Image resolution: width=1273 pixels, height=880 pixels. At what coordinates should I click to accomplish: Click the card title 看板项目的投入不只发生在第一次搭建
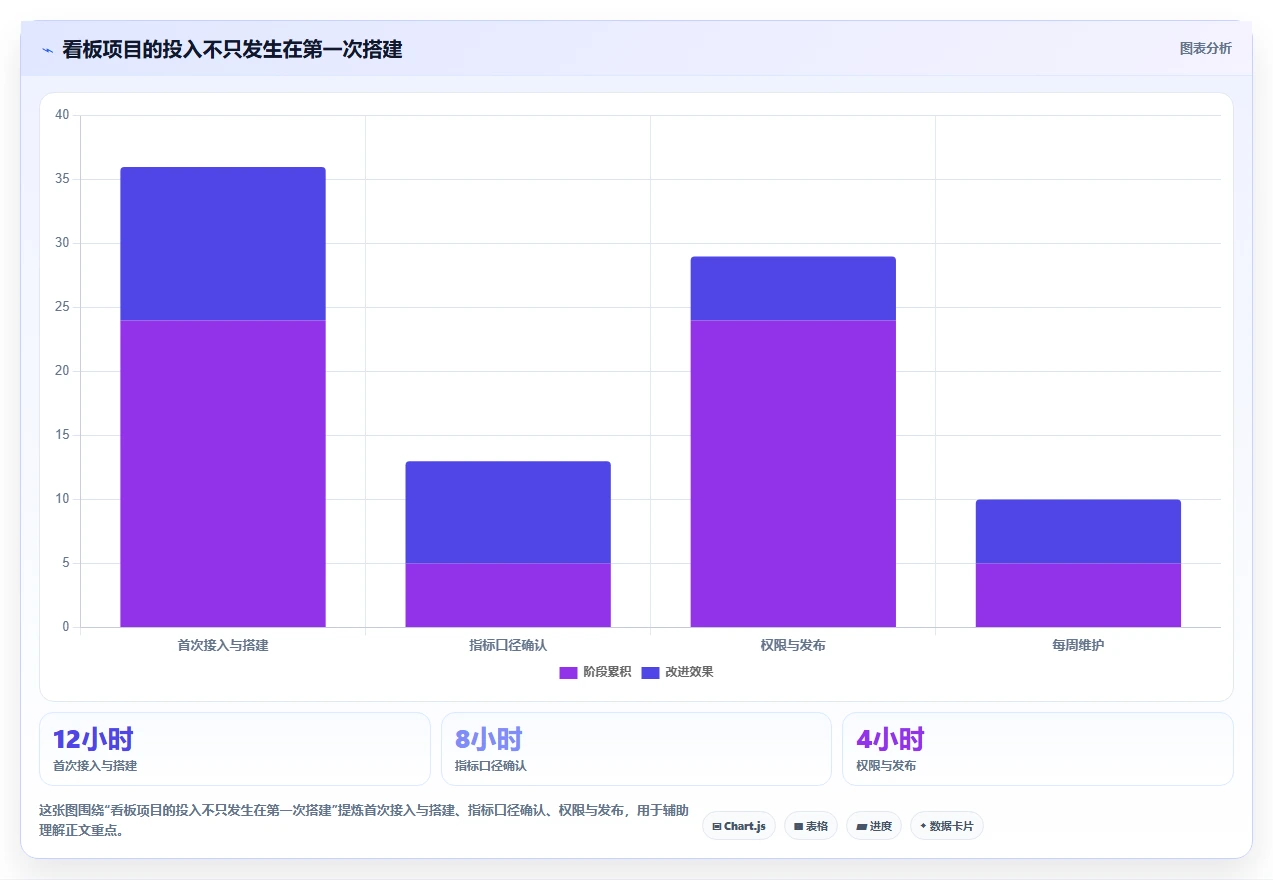click(232, 50)
